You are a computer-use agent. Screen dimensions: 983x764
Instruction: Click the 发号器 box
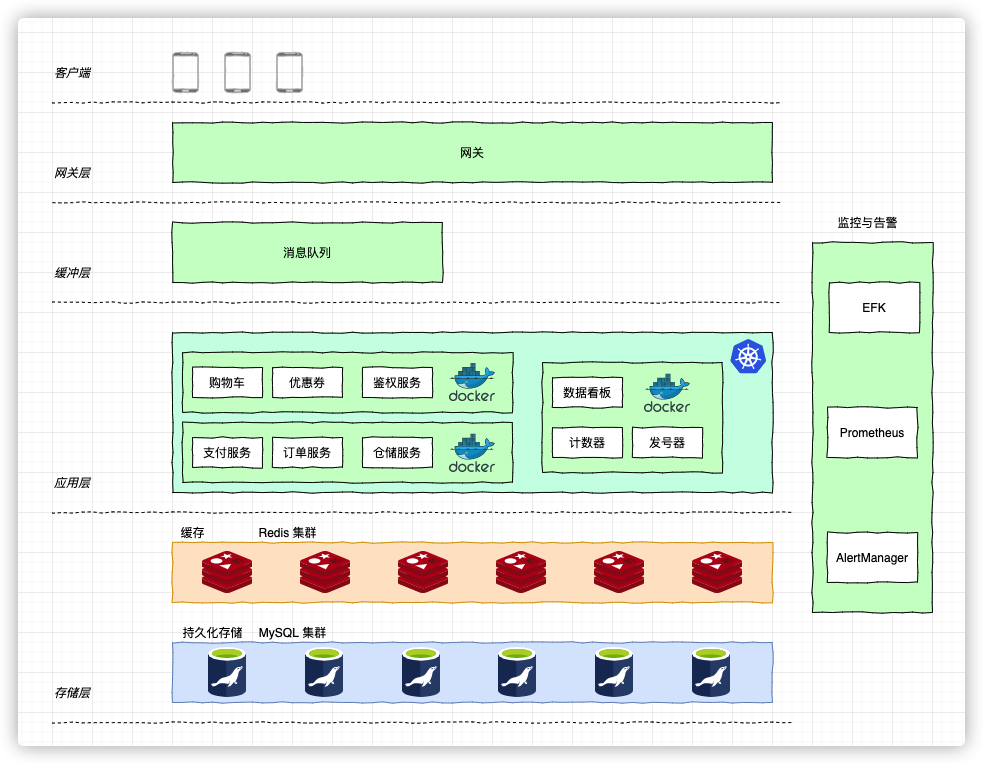tap(667, 443)
